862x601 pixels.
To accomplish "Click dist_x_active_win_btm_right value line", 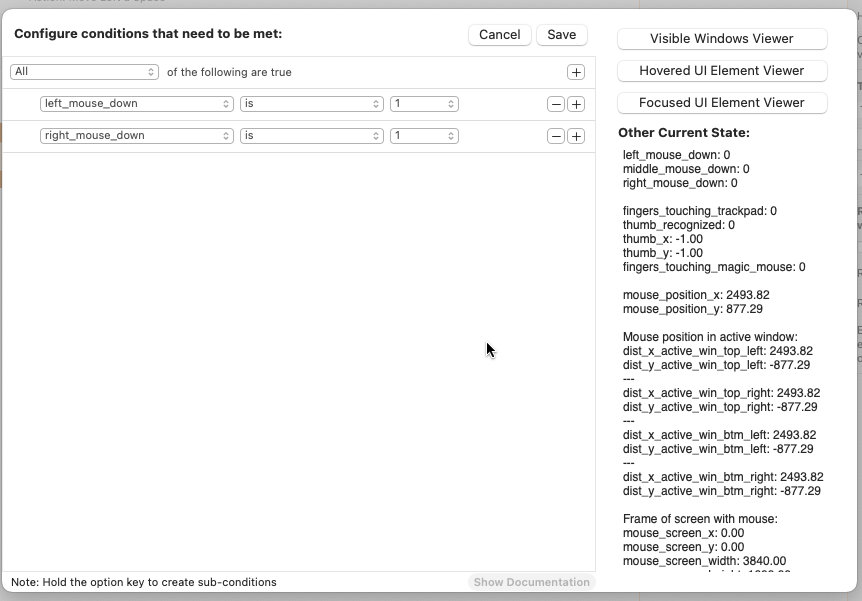I will pyautogui.click(x=723, y=477).
